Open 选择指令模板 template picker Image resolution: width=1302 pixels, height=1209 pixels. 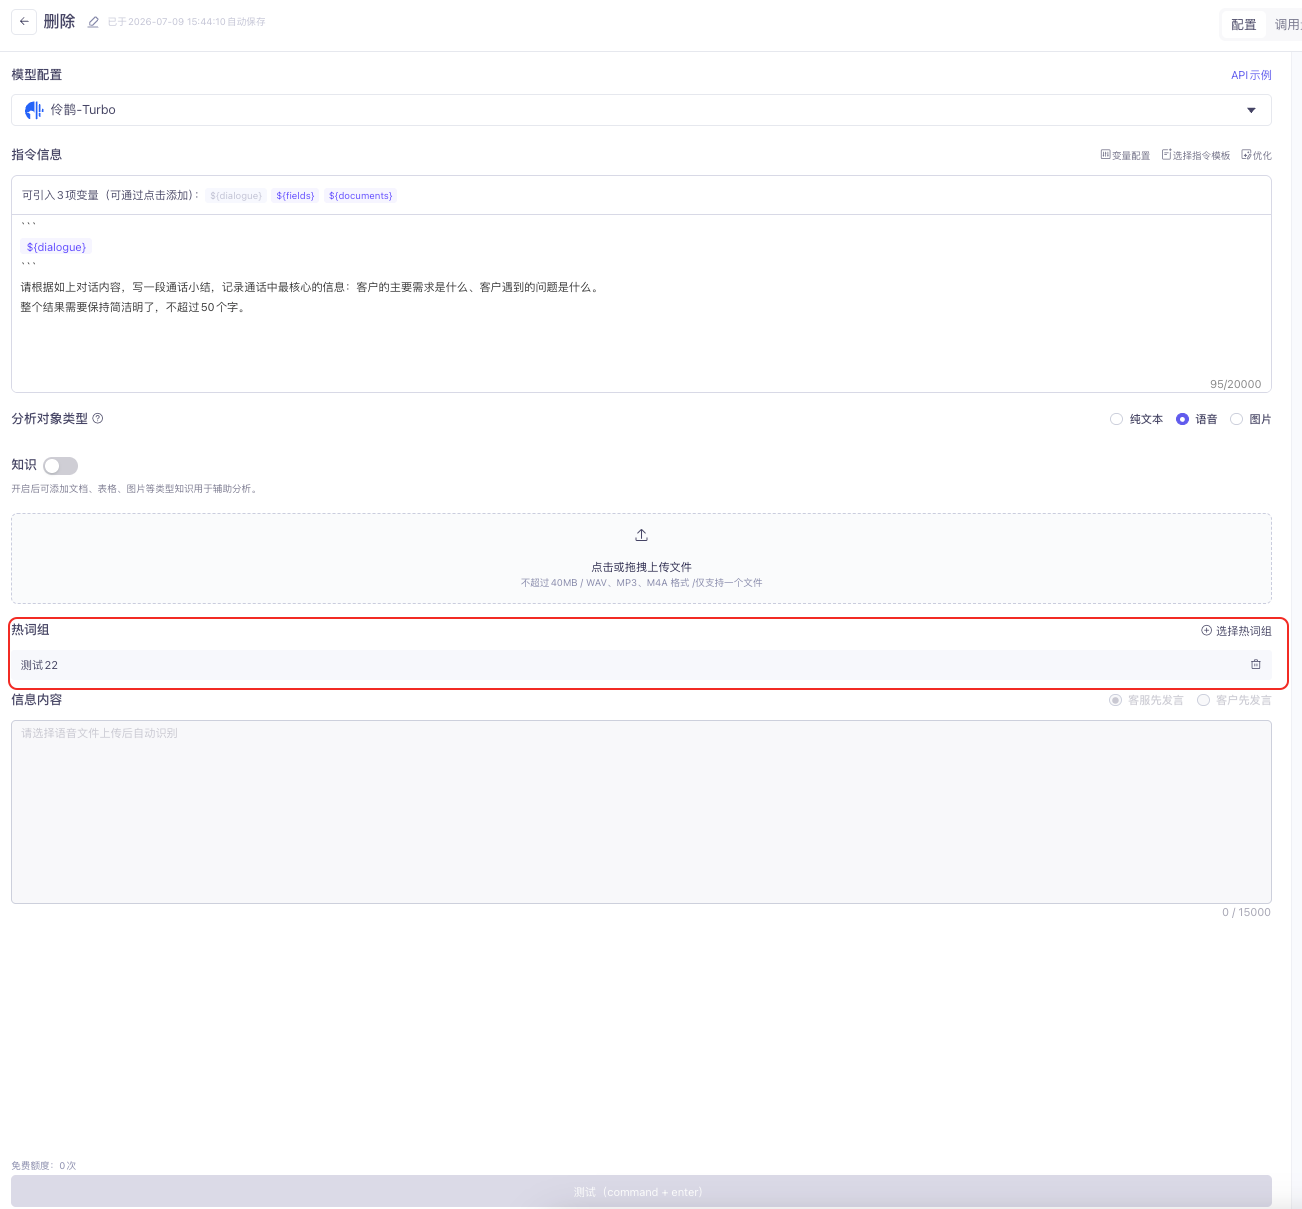coord(1196,155)
